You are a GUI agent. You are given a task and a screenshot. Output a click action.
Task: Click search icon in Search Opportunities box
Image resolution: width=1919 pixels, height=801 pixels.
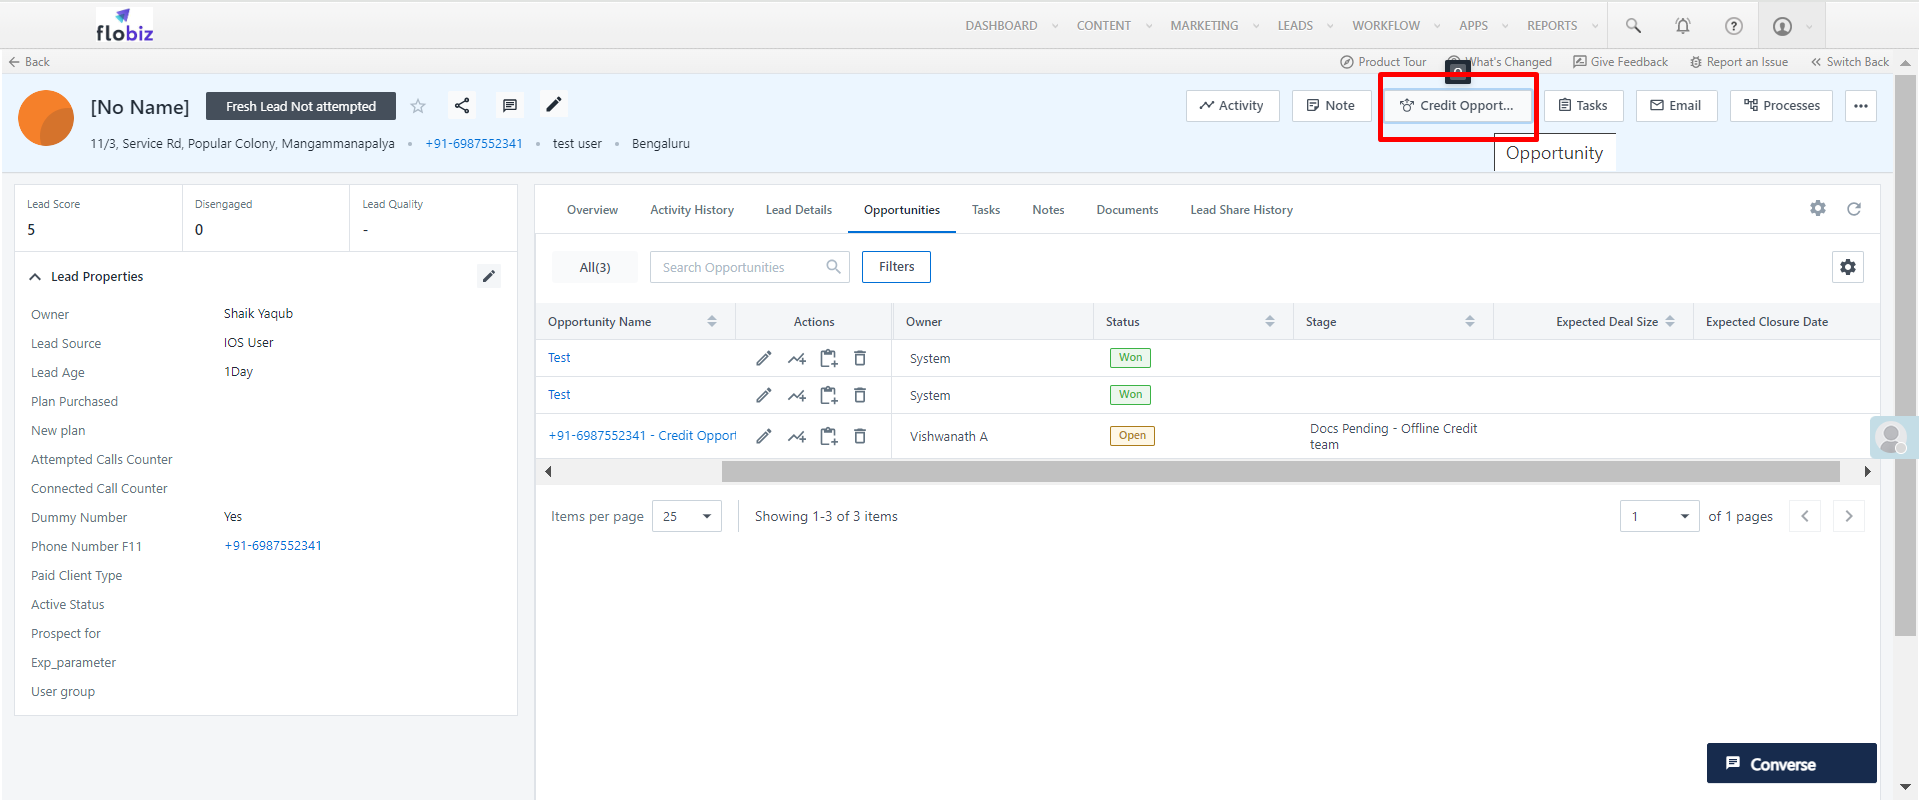(833, 267)
